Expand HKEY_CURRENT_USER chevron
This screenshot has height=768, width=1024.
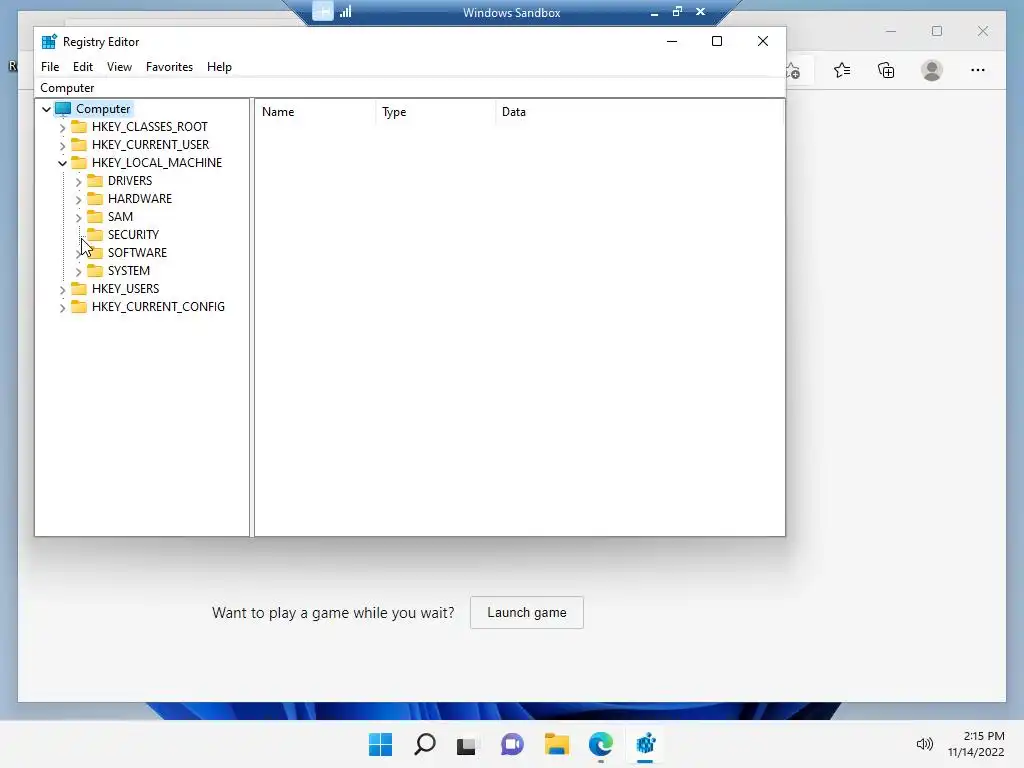click(x=63, y=145)
